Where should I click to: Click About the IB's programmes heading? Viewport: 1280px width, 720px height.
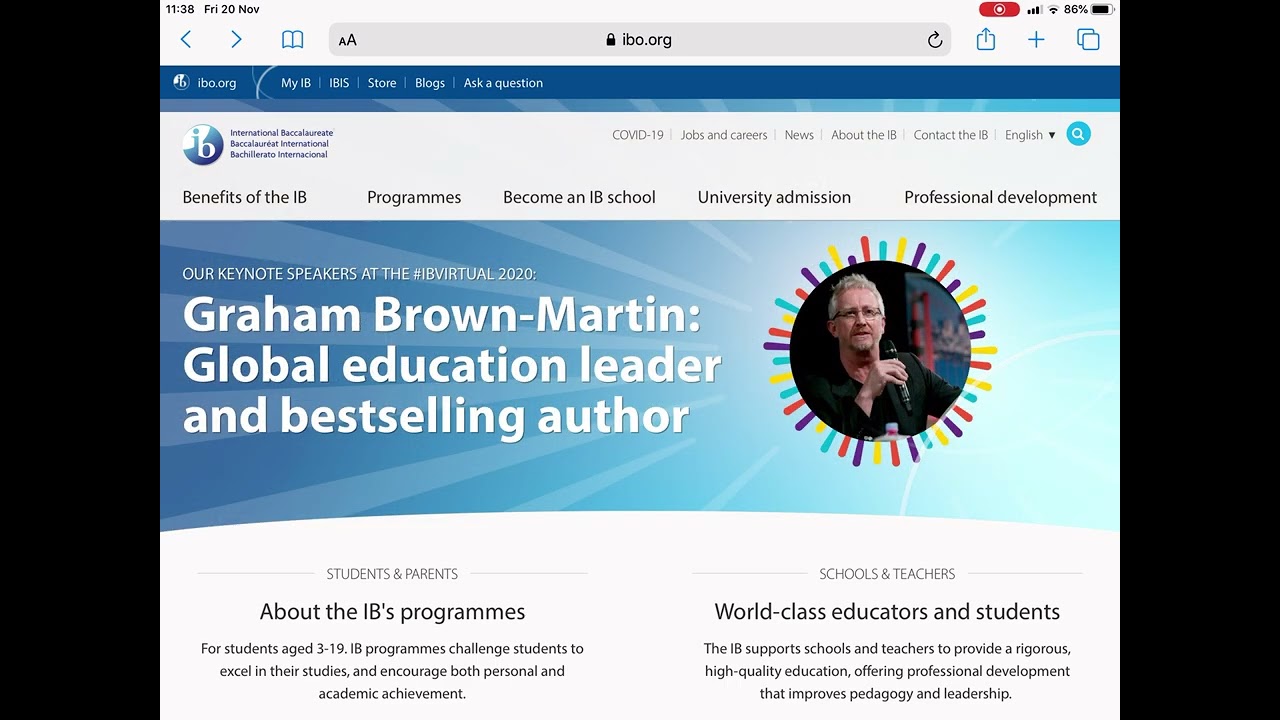click(x=392, y=611)
